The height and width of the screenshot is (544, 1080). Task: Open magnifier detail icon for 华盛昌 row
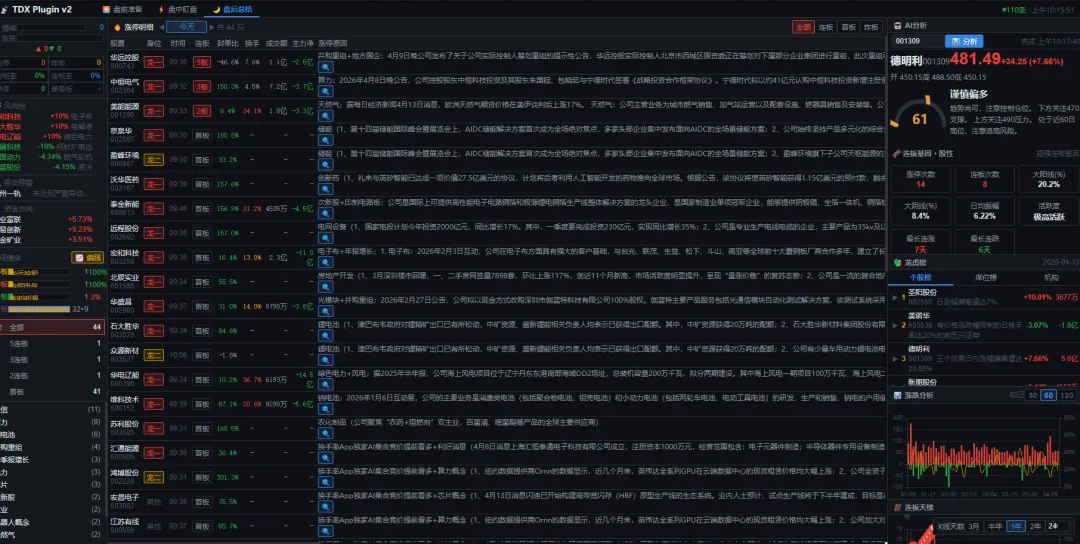(x=325, y=311)
